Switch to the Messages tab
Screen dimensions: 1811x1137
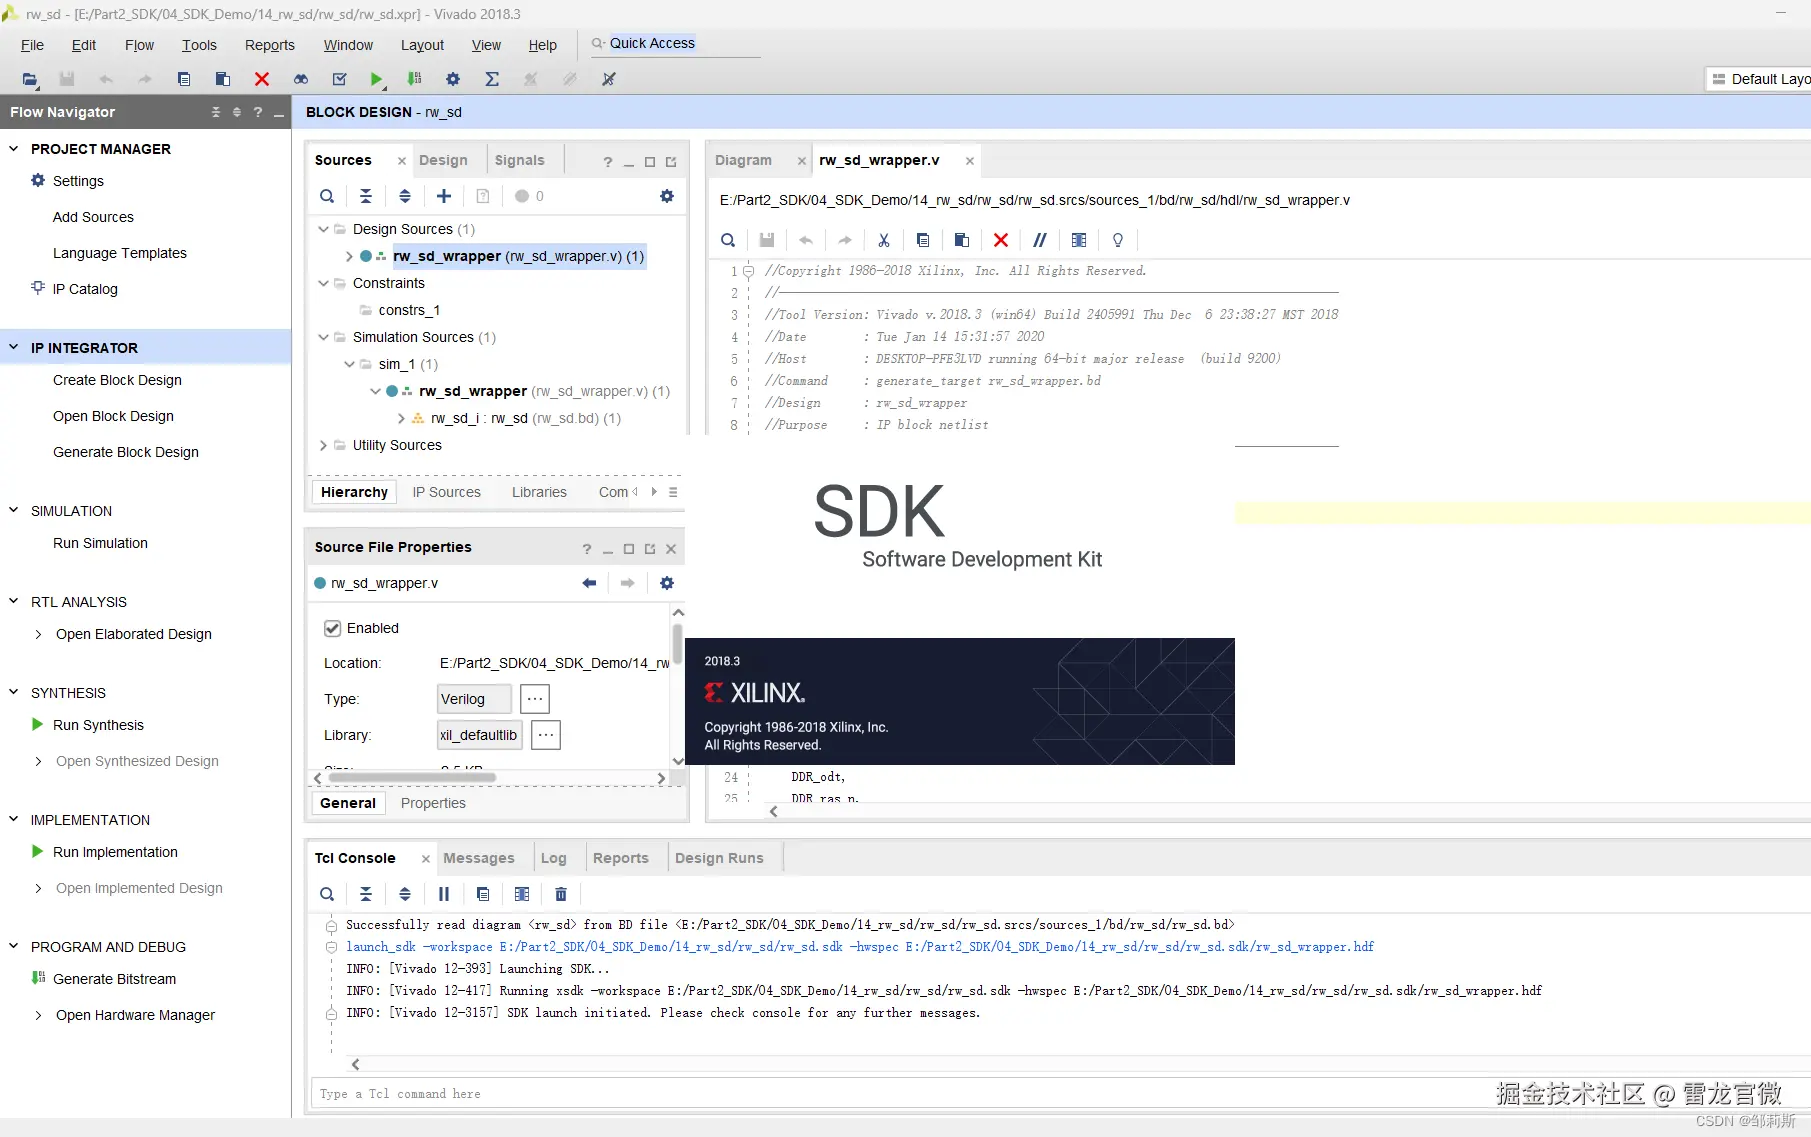pyautogui.click(x=479, y=858)
